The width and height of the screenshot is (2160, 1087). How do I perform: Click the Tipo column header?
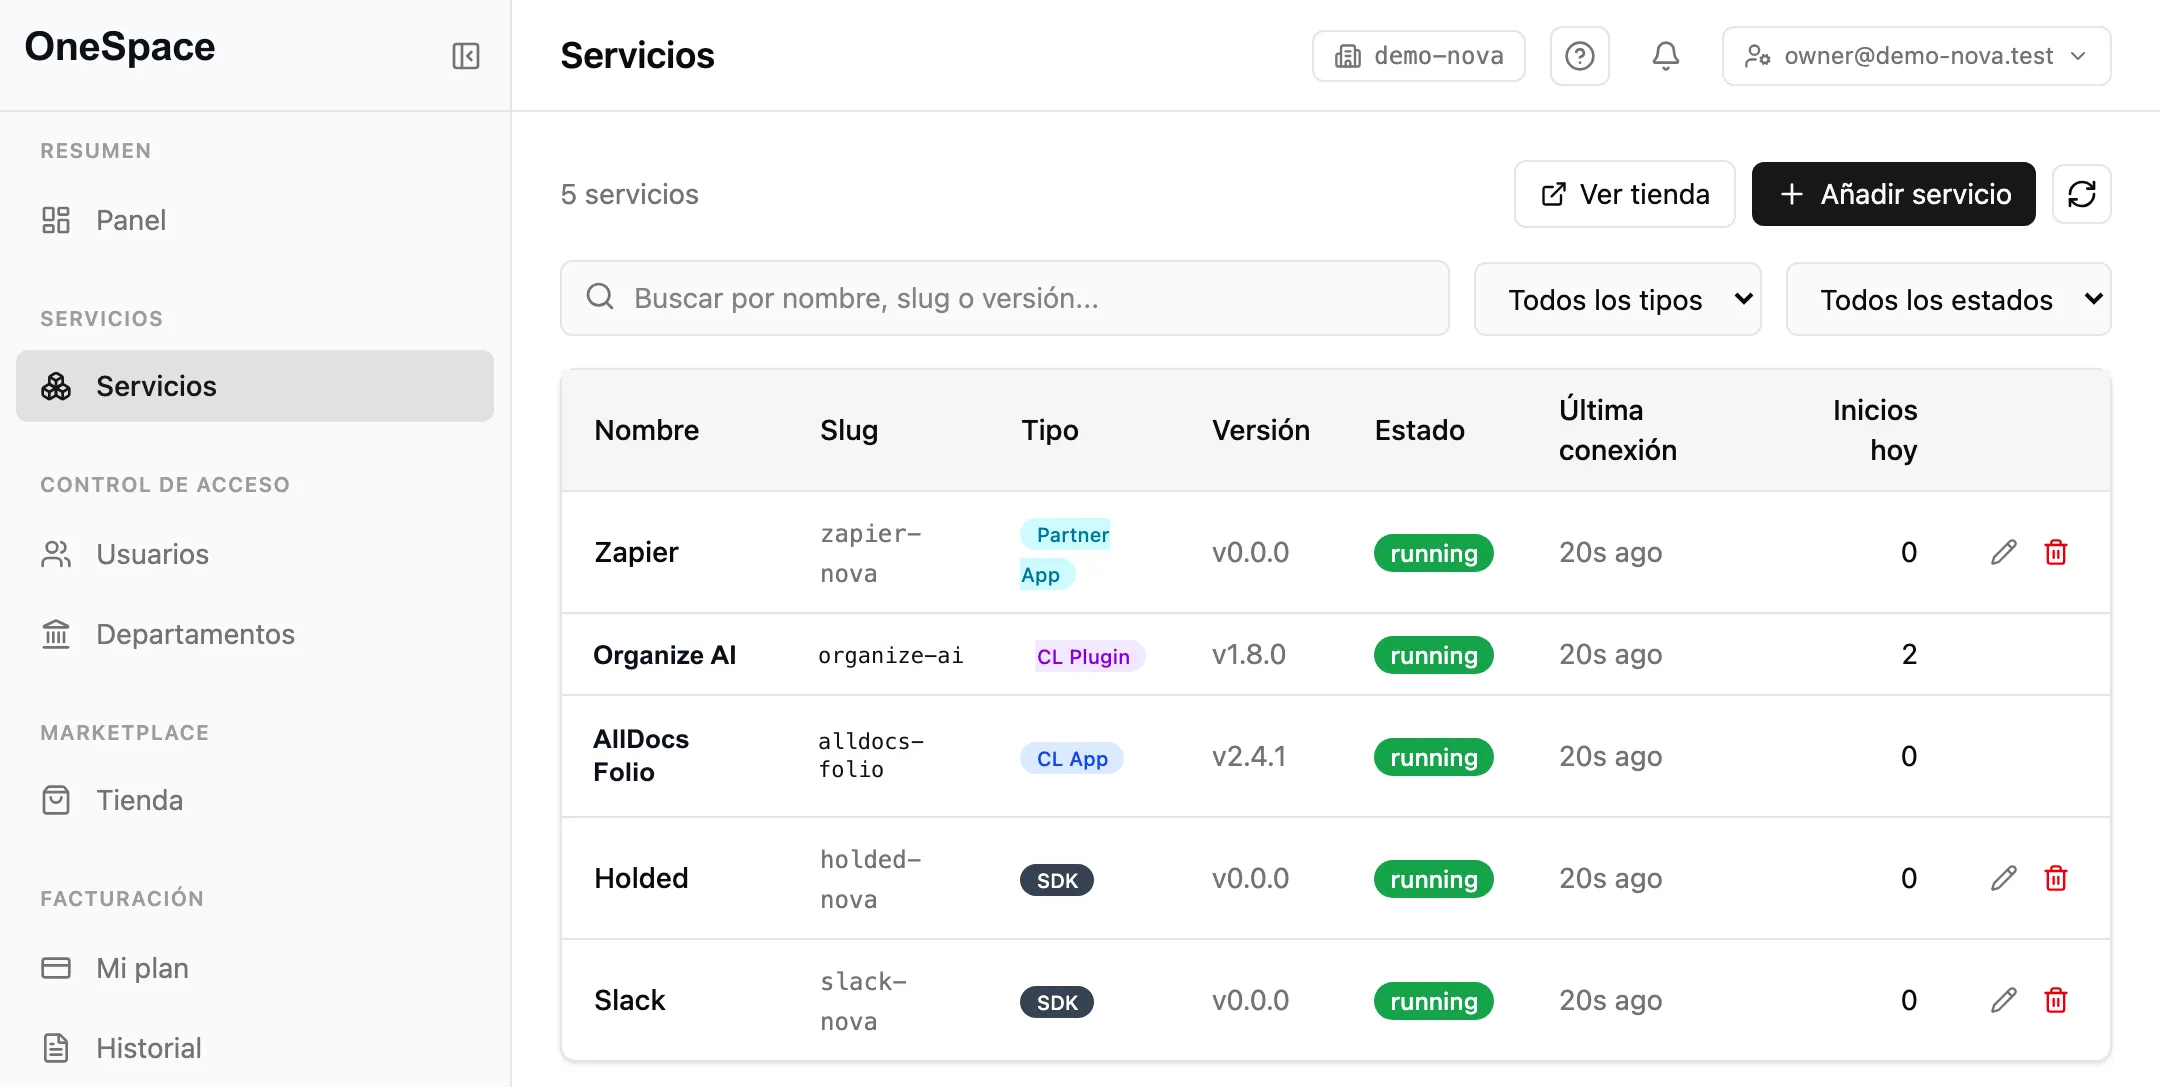1050,430
